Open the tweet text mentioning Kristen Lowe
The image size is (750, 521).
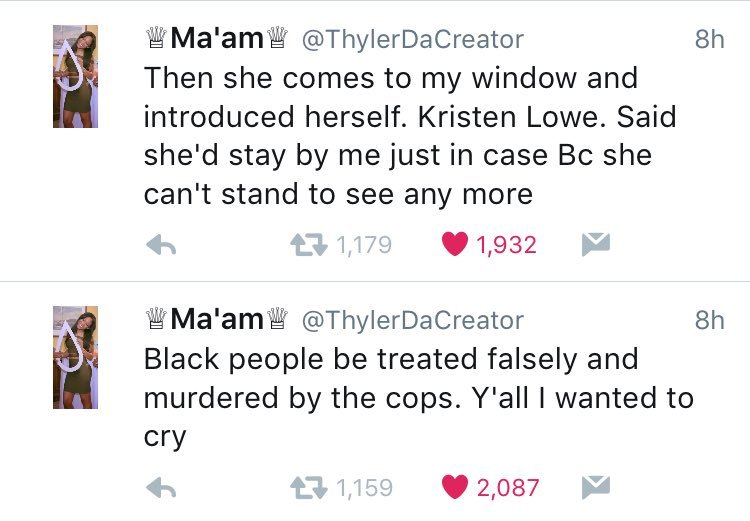(410, 135)
